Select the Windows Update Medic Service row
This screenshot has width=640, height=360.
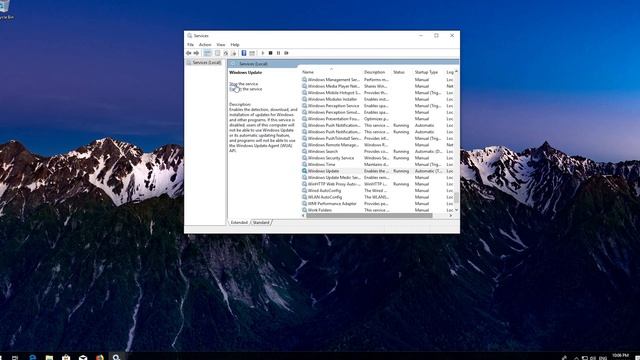[x=378, y=178]
